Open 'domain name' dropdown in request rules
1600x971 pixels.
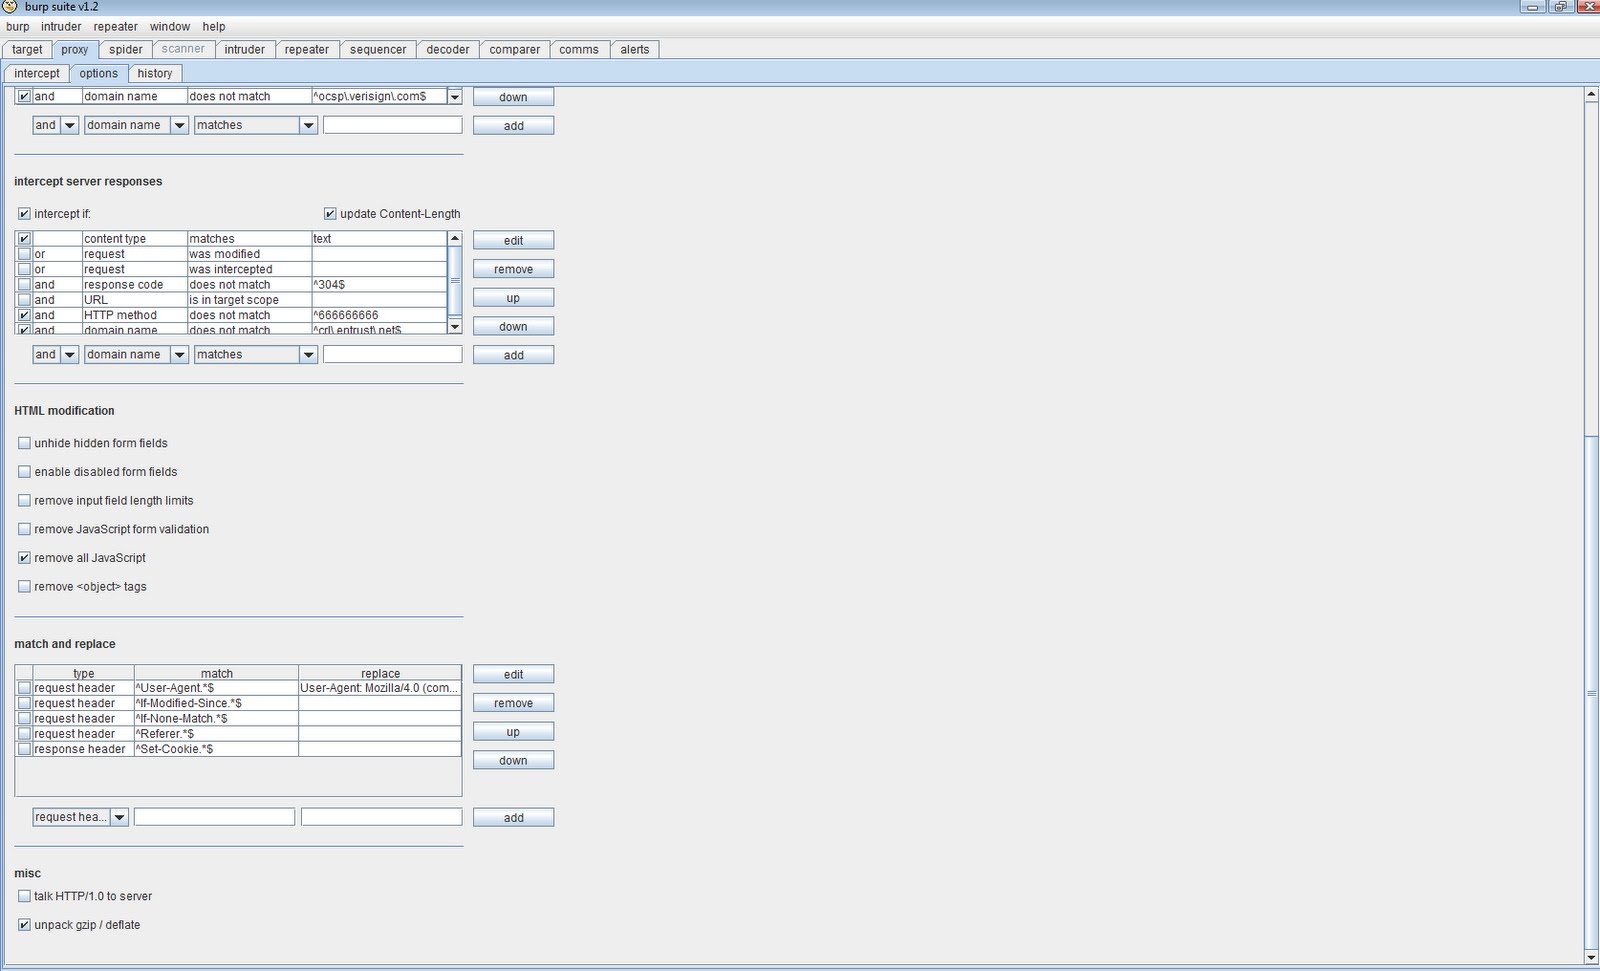click(x=179, y=125)
